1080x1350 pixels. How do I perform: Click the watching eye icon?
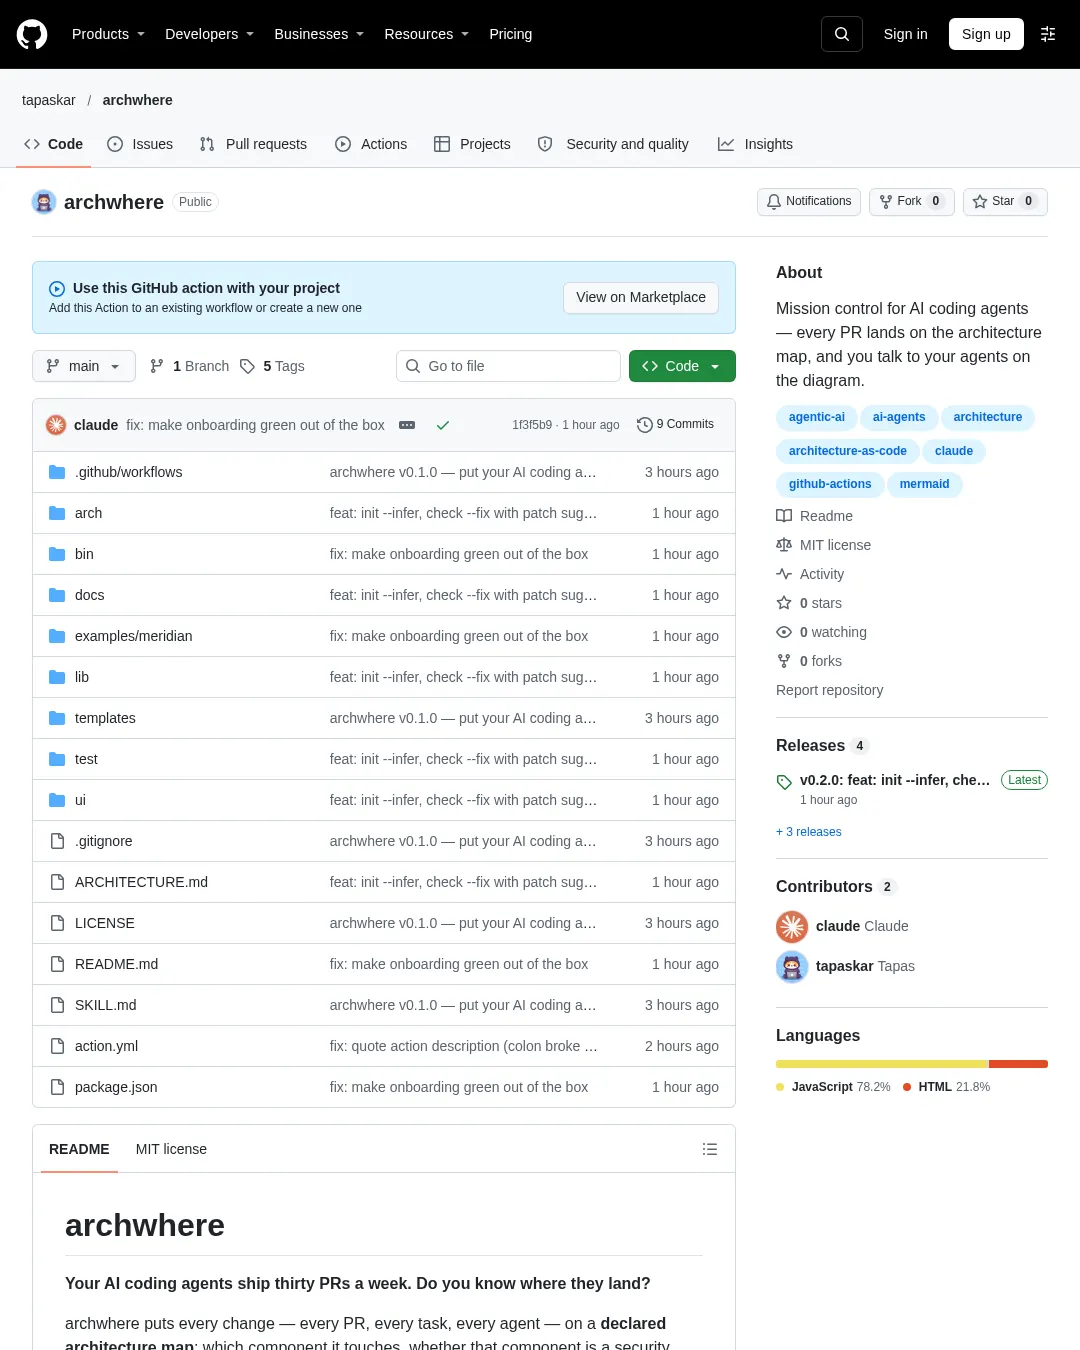[784, 632]
